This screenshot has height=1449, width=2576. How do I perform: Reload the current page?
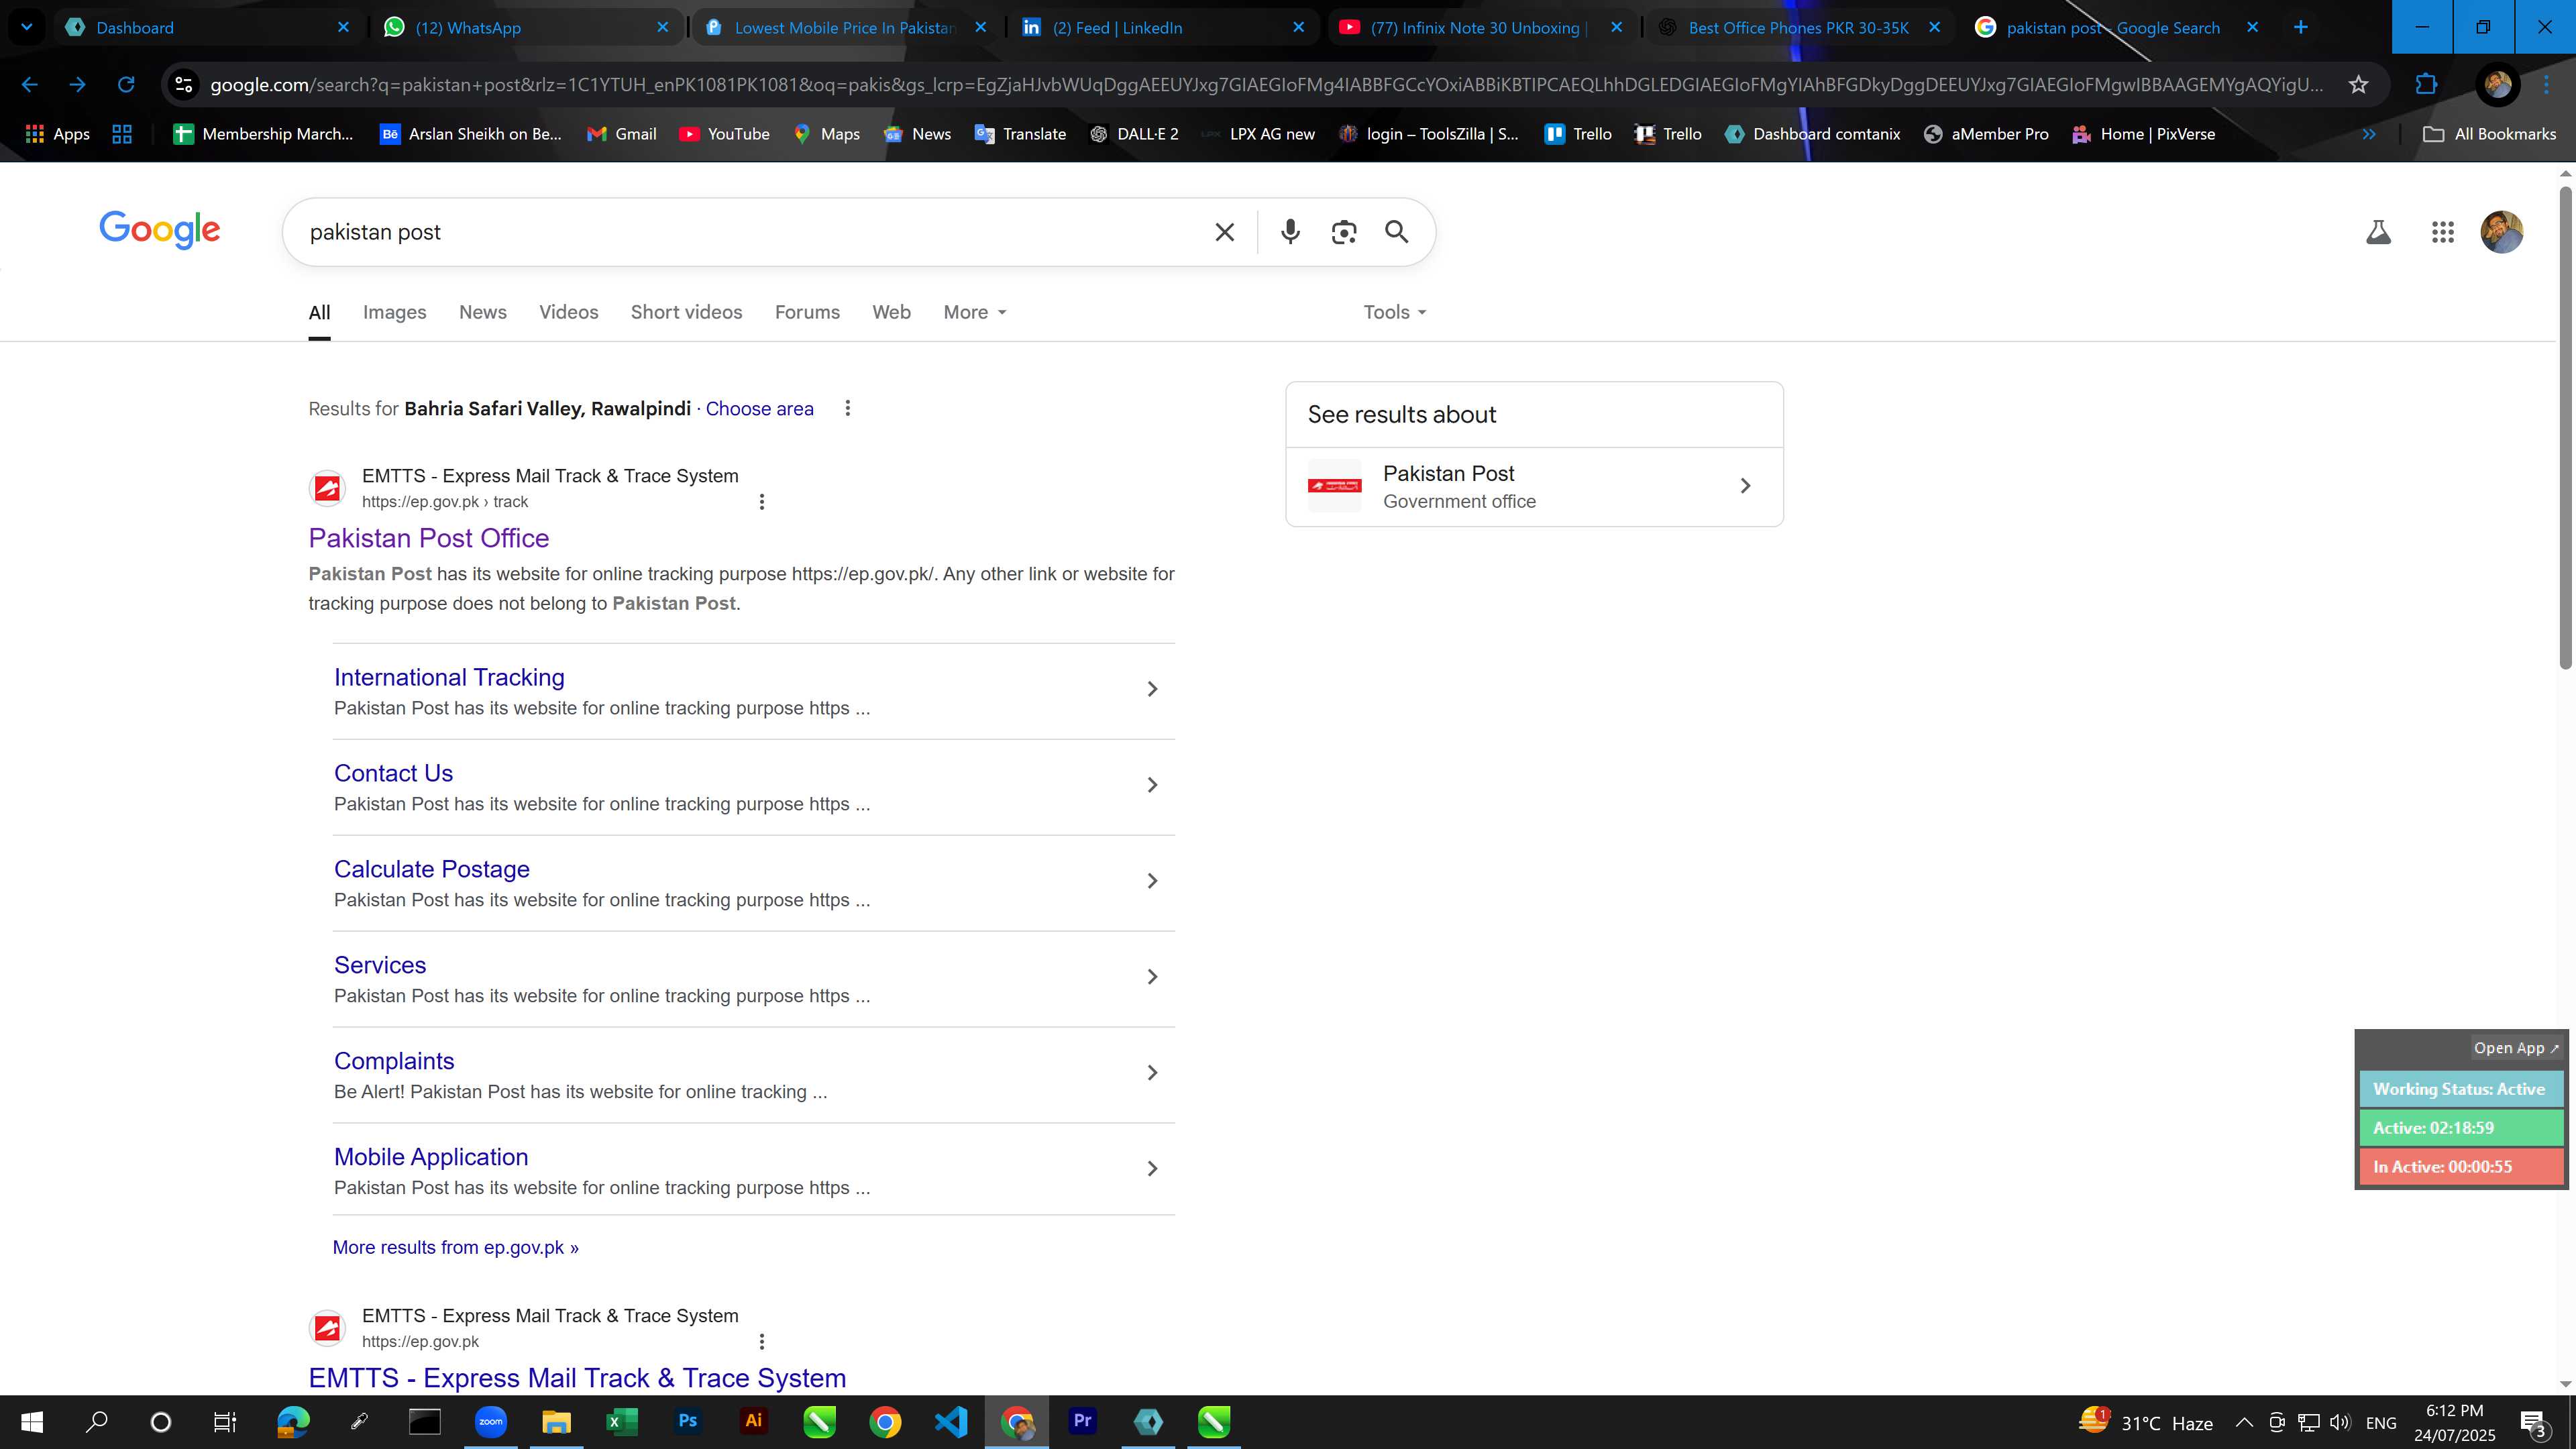point(126,84)
